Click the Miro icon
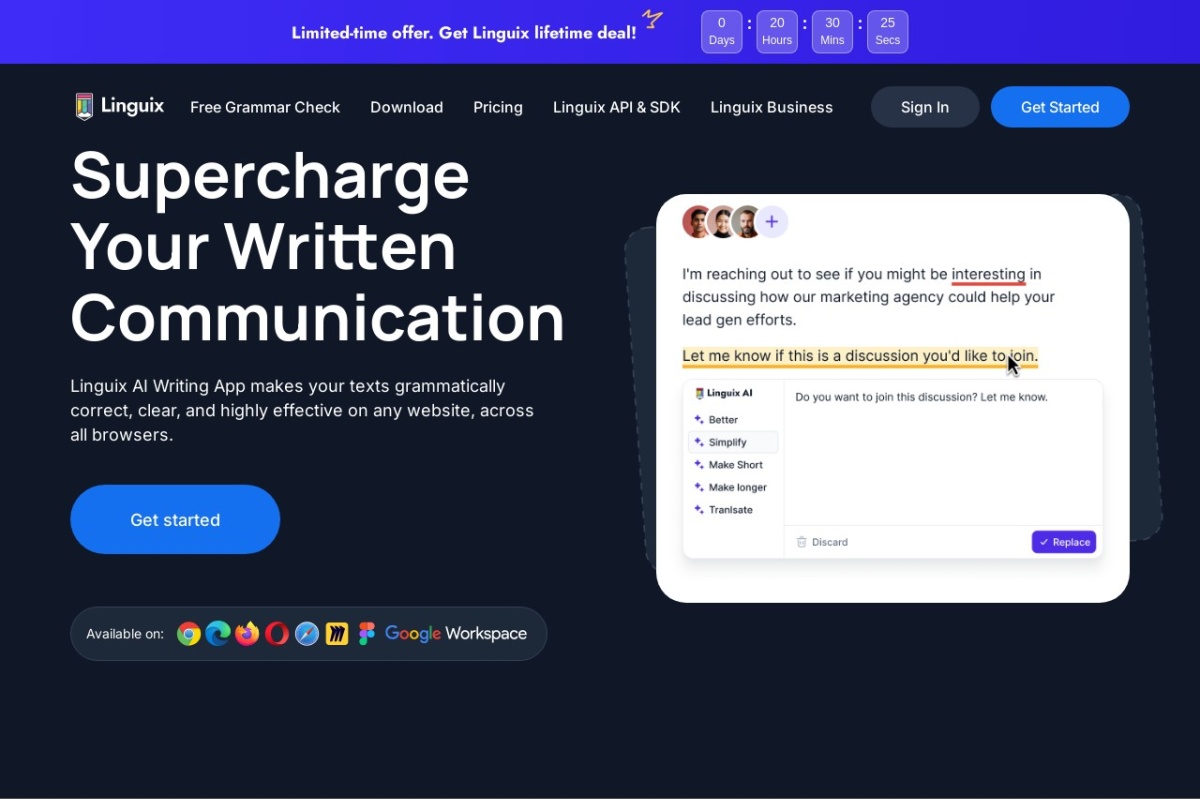 337,634
